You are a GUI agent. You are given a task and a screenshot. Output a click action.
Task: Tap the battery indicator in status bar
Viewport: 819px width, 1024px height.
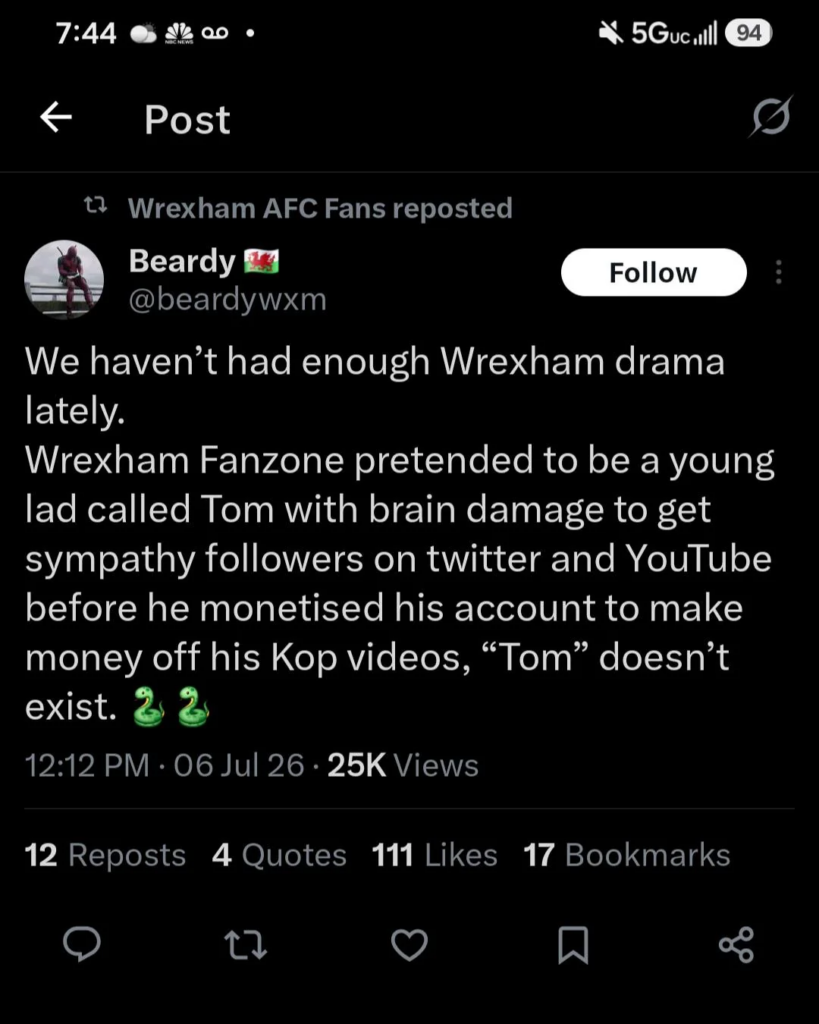(x=748, y=33)
